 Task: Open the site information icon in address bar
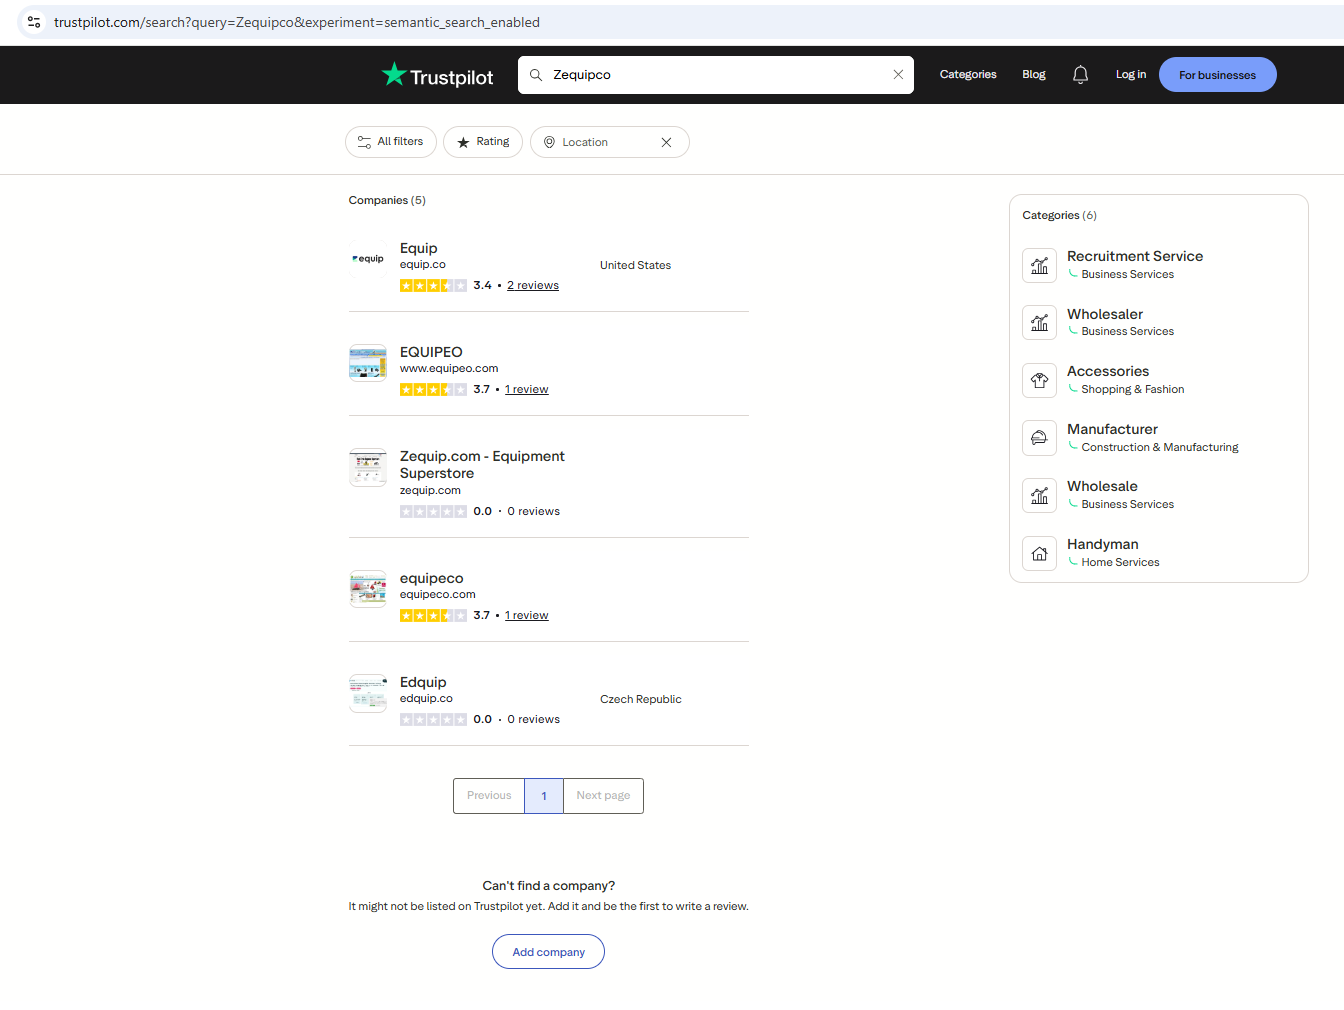[x=34, y=22]
